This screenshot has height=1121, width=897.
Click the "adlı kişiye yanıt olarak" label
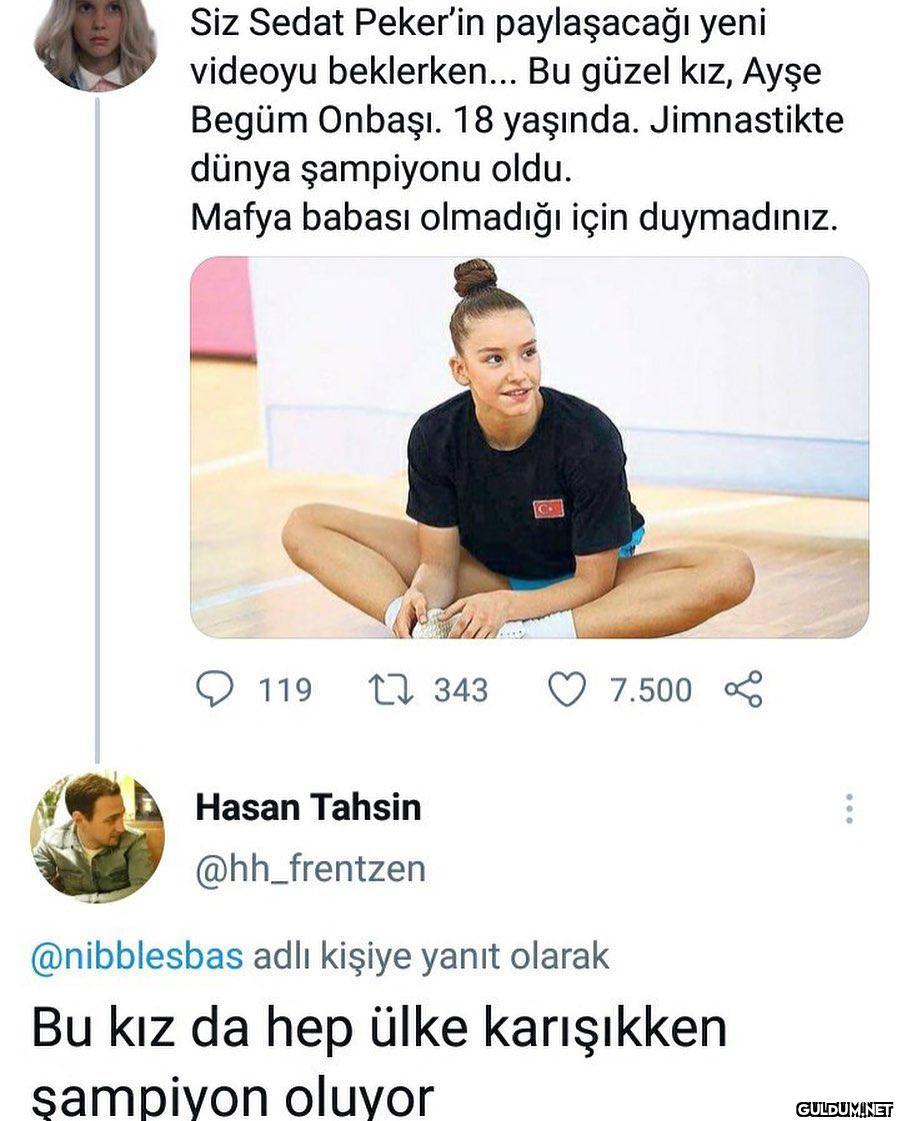point(431,956)
